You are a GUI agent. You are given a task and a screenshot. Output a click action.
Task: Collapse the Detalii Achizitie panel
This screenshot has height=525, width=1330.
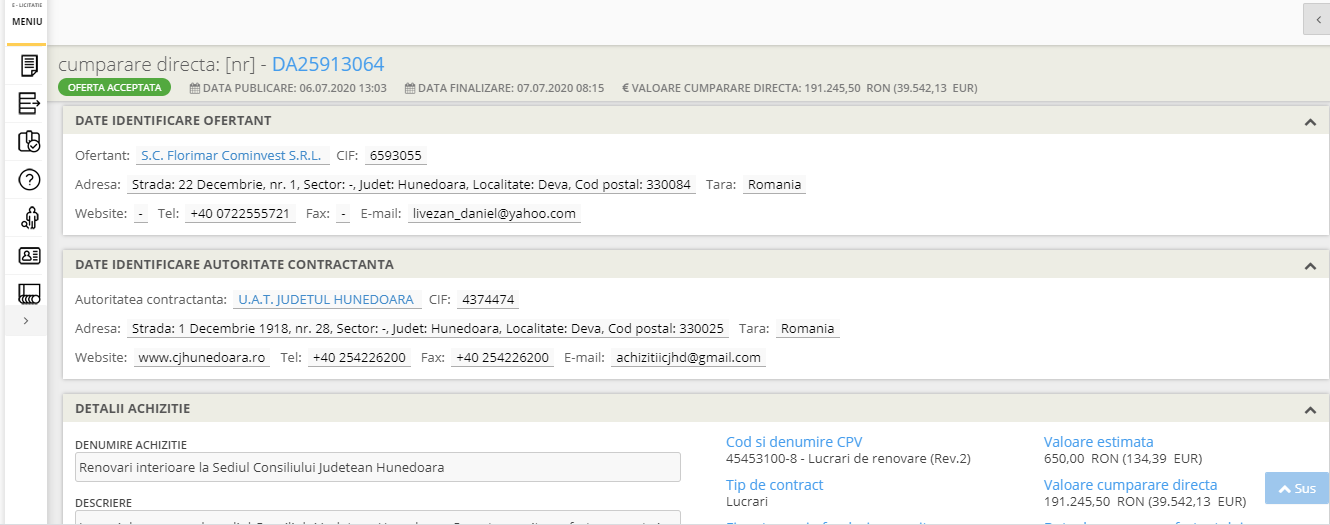pos(1309,410)
